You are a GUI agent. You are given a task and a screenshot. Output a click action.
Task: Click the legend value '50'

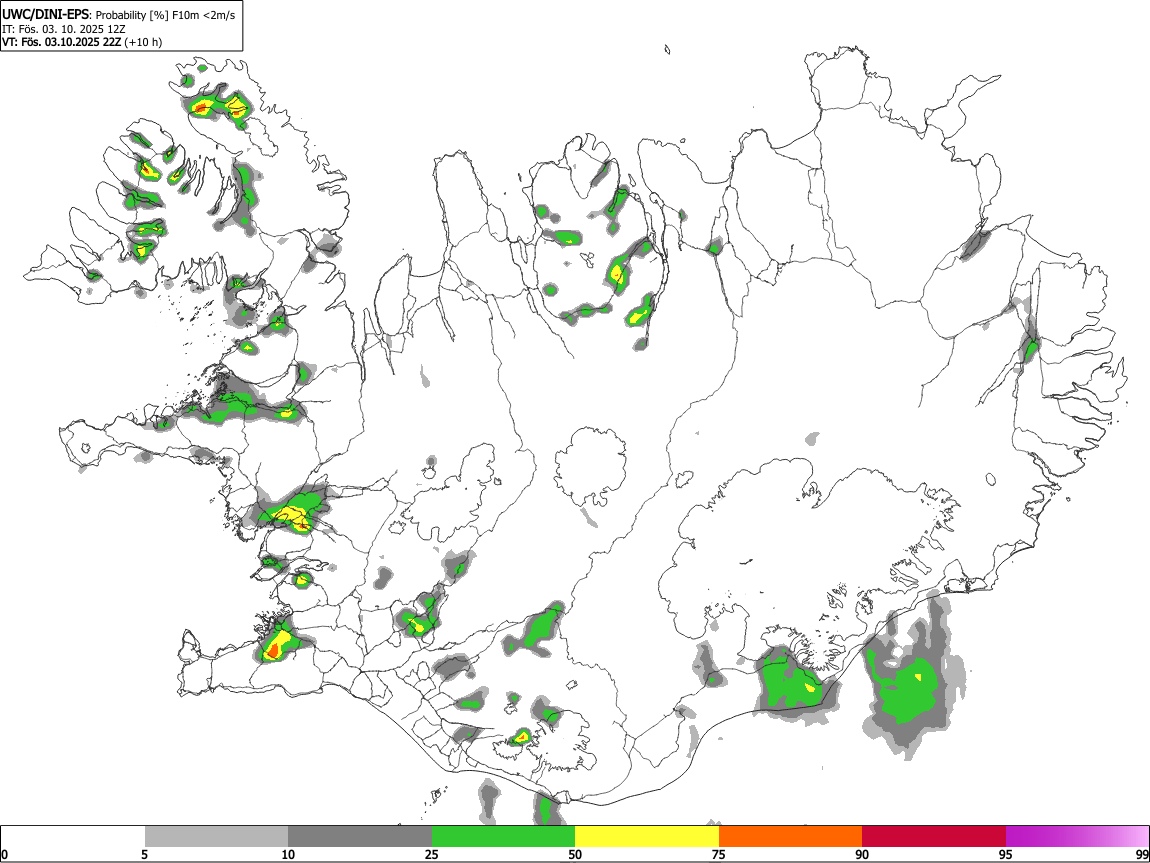[575, 854]
